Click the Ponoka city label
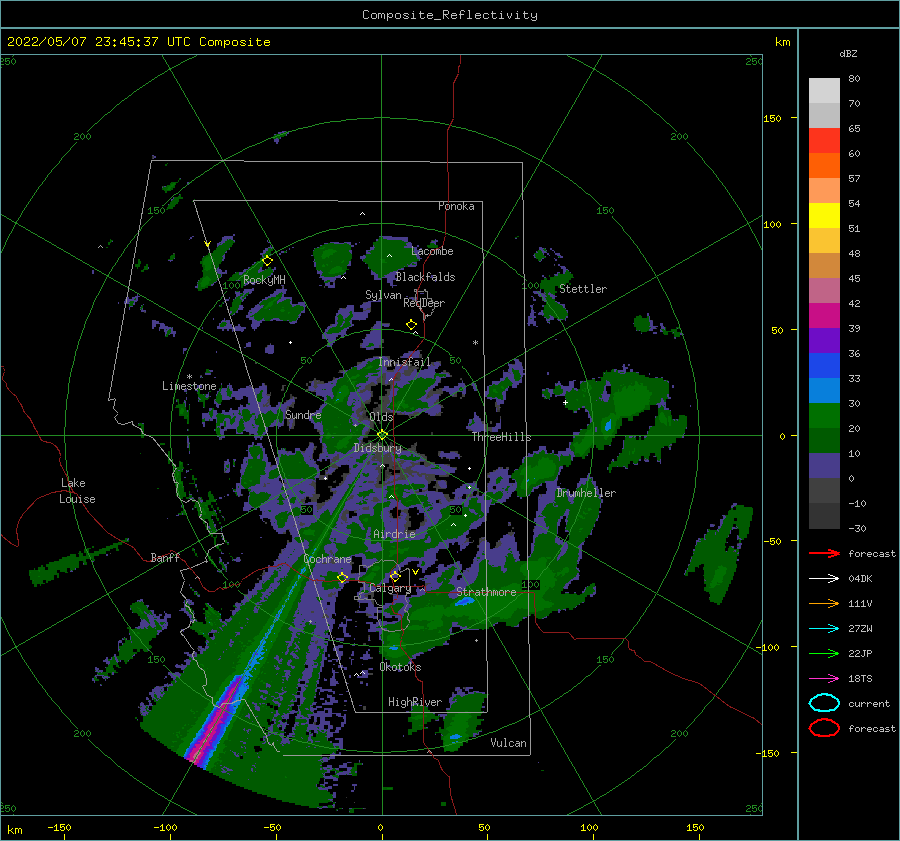 pos(456,206)
